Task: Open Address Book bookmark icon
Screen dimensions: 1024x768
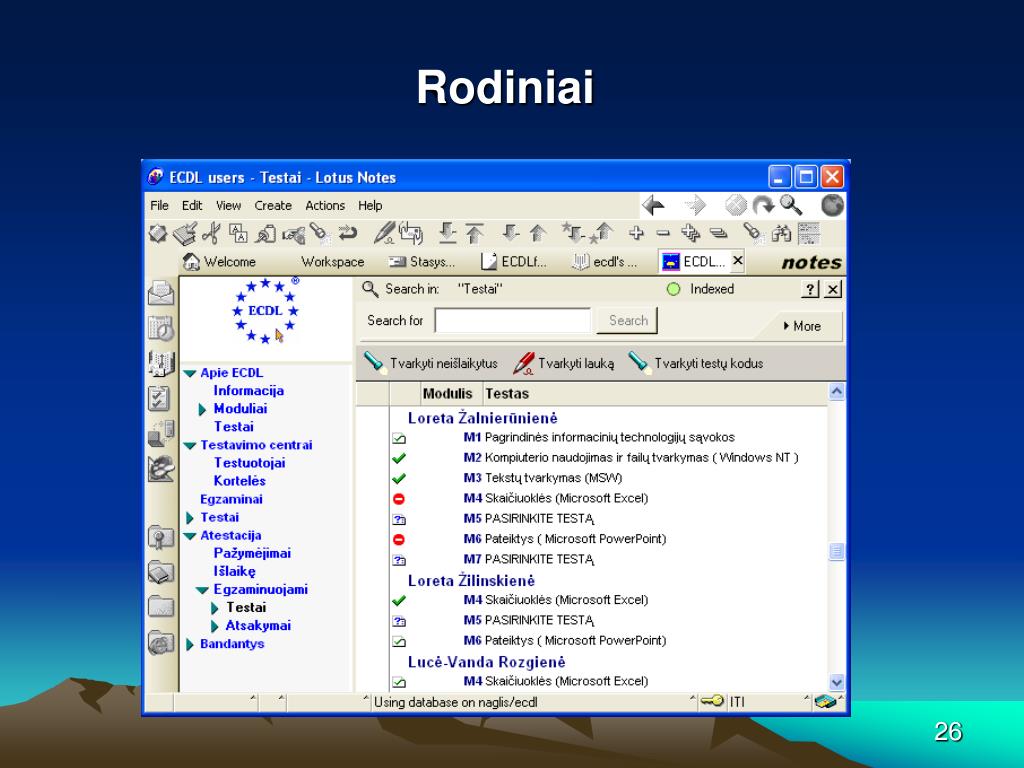Action: [161, 364]
